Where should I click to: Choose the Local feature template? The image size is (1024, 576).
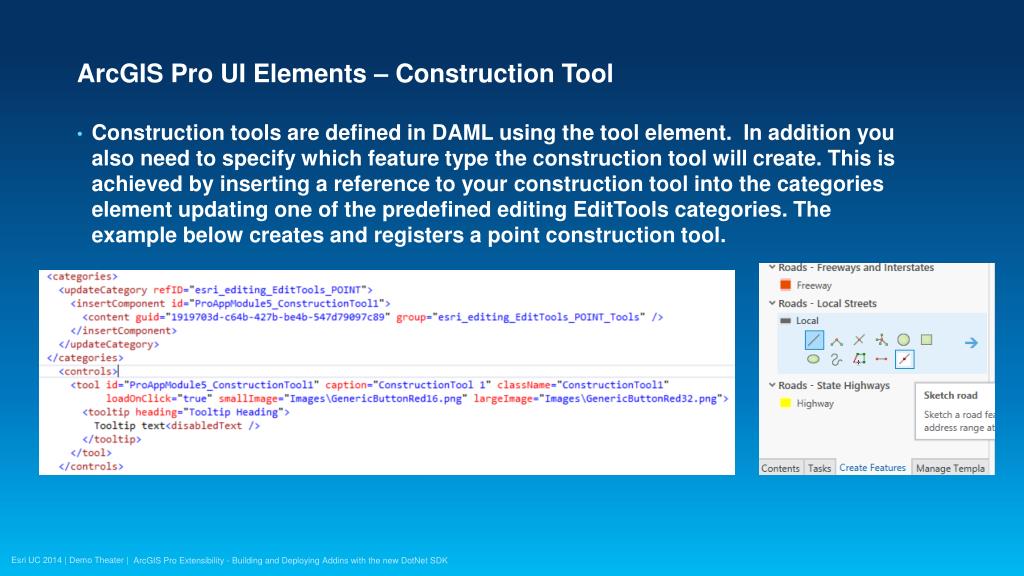[x=807, y=321]
